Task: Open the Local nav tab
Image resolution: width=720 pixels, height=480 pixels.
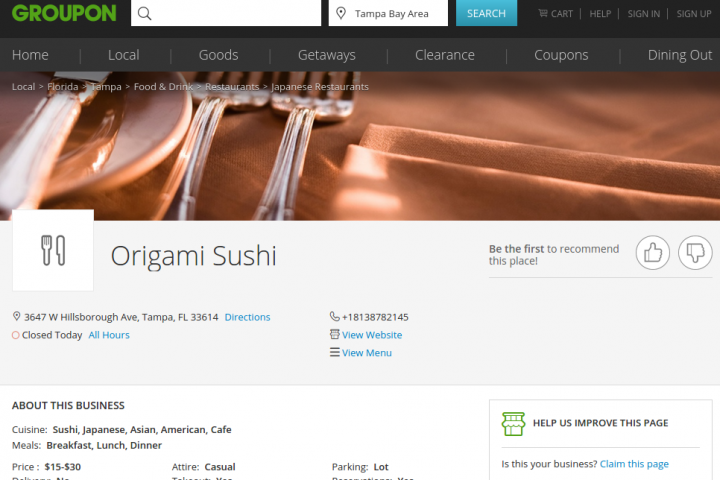Action: click(x=124, y=55)
